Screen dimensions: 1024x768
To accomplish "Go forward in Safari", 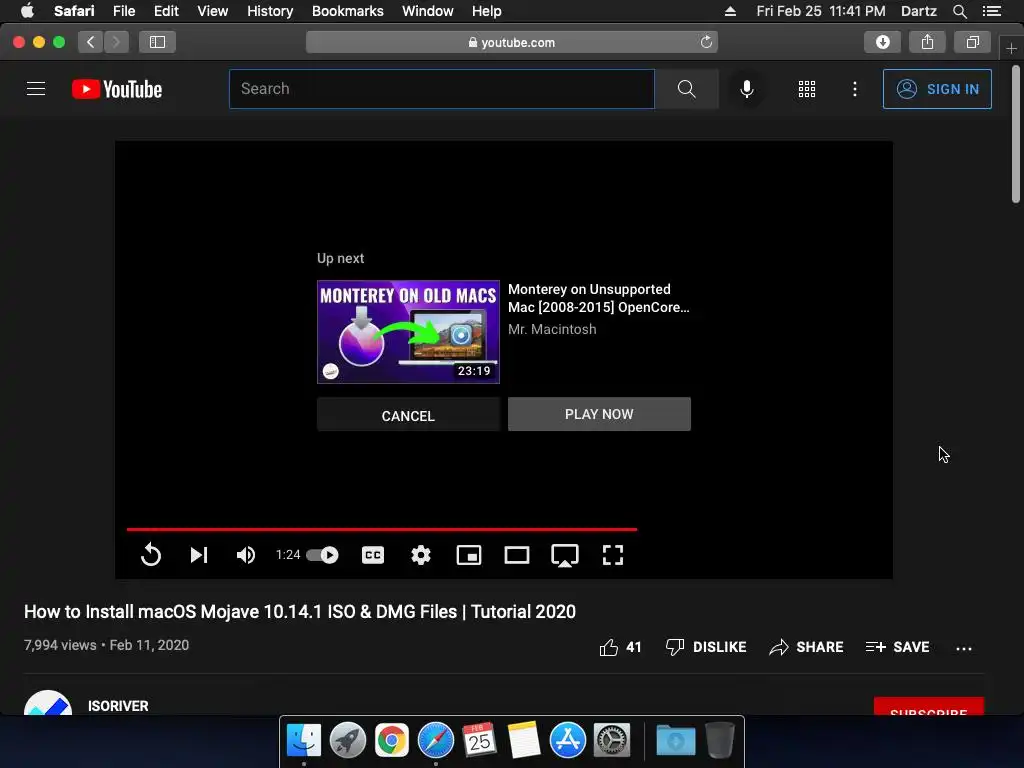I will (116, 42).
